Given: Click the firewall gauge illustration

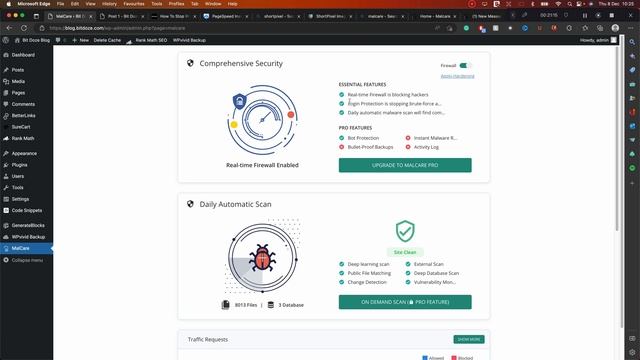Looking at the screenshot, I should [x=262, y=120].
